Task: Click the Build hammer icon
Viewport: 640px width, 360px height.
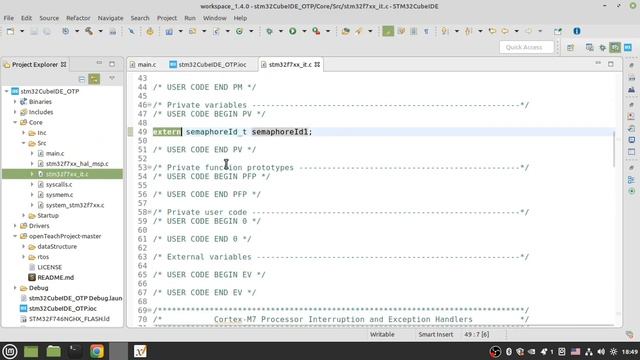Action: tap(89, 31)
